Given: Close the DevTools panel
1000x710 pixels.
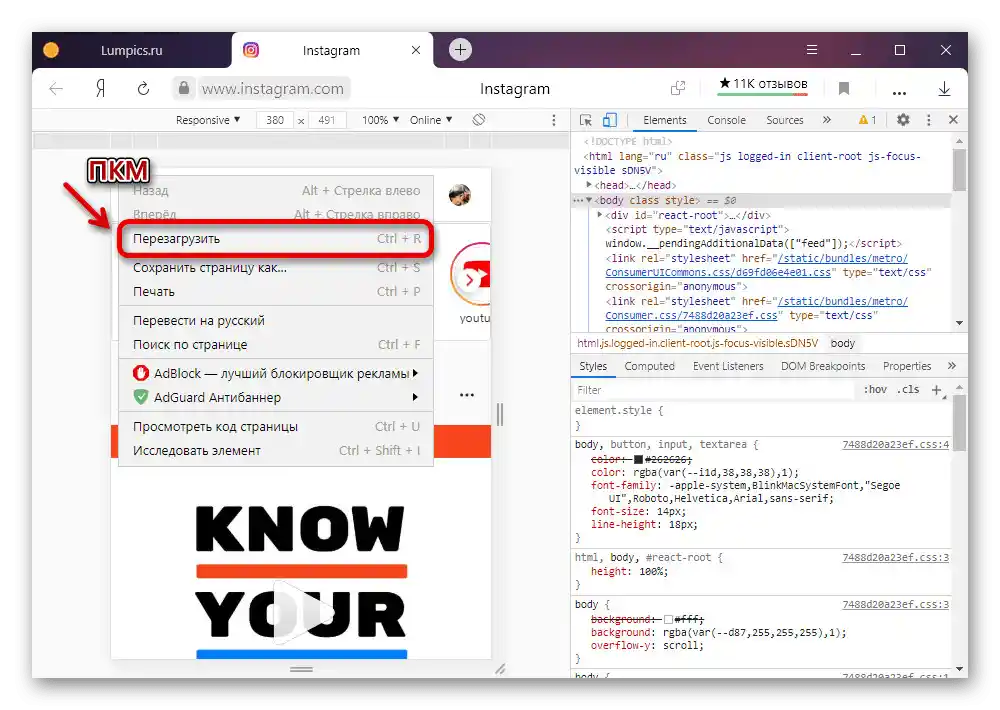Looking at the screenshot, I should (953, 119).
